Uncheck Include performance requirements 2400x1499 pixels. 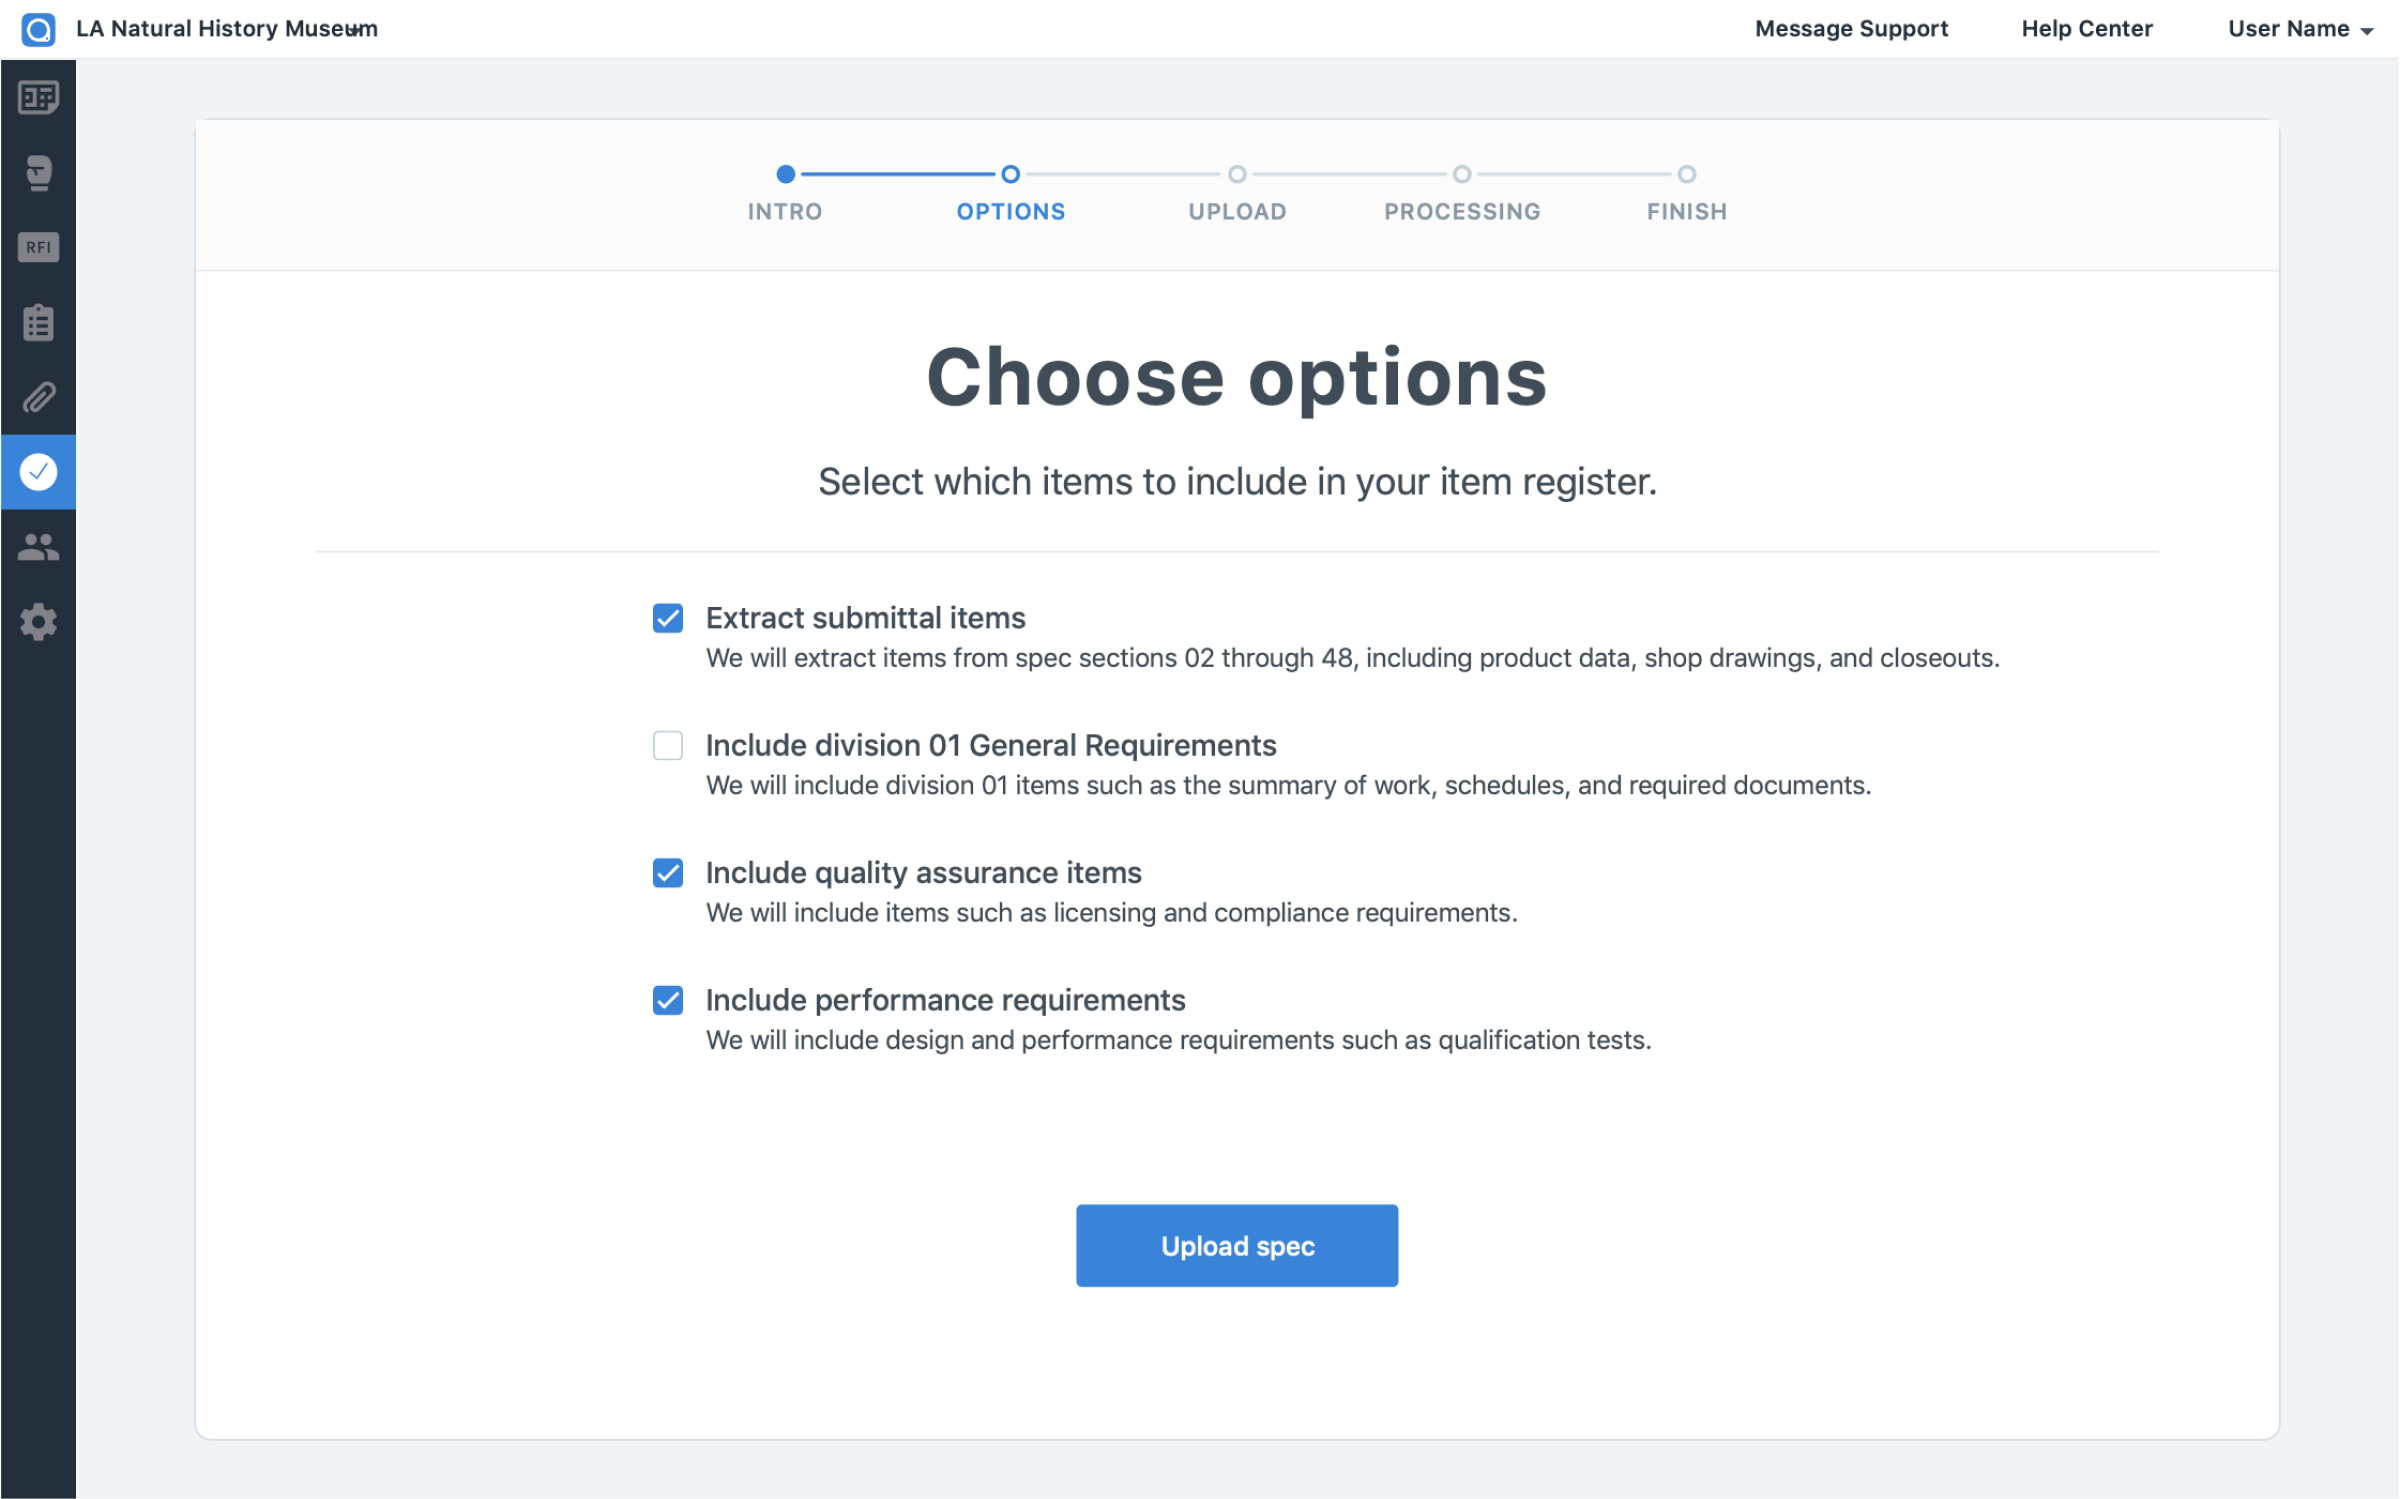(x=667, y=1000)
